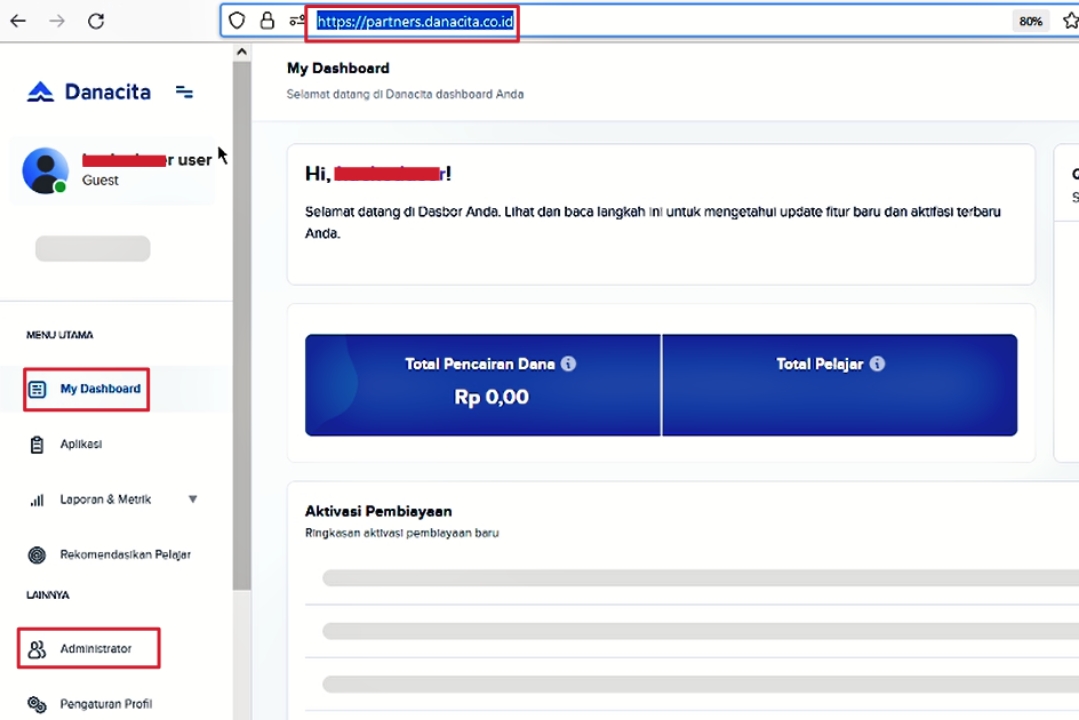Bookmark page with the star icon
The width and height of the screenshot is (1079, 720).
pos(1070,21)
